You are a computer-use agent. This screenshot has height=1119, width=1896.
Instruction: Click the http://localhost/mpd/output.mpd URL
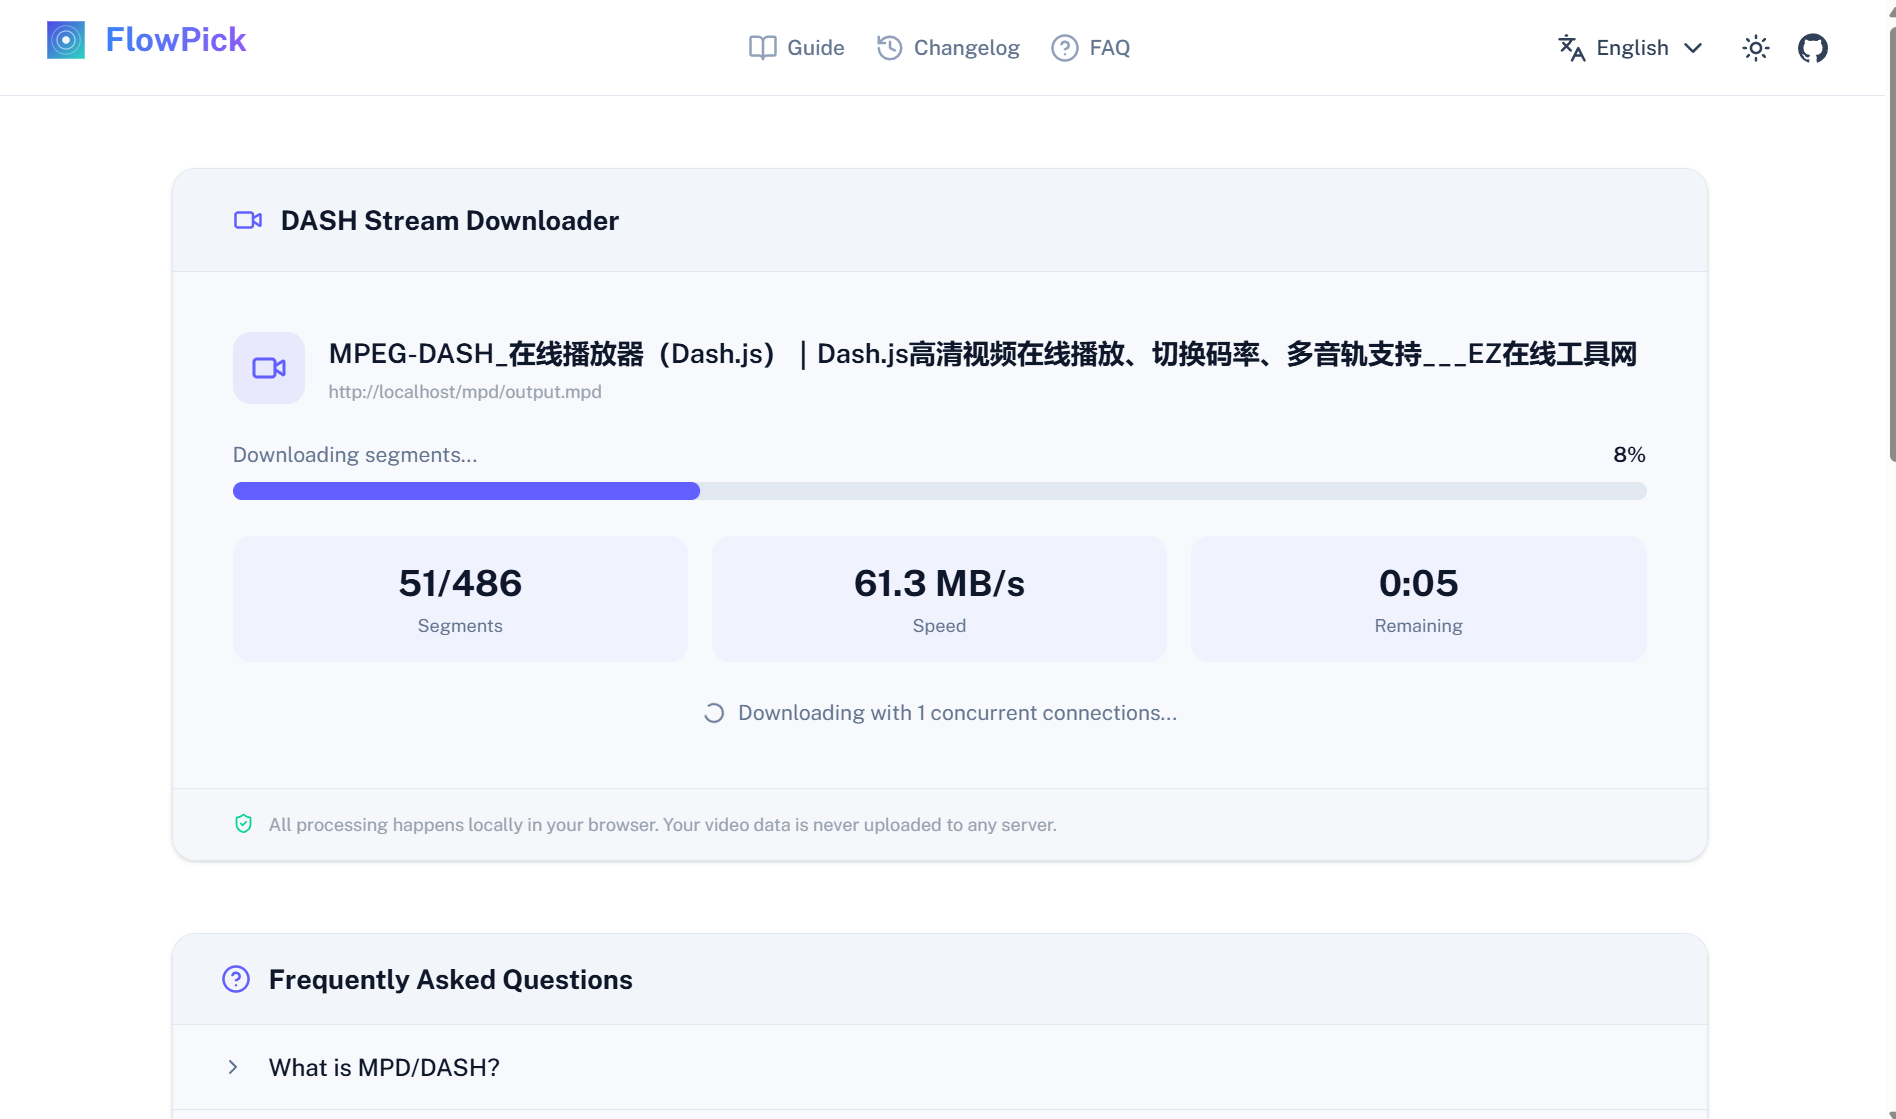click(x=465, y=392)
